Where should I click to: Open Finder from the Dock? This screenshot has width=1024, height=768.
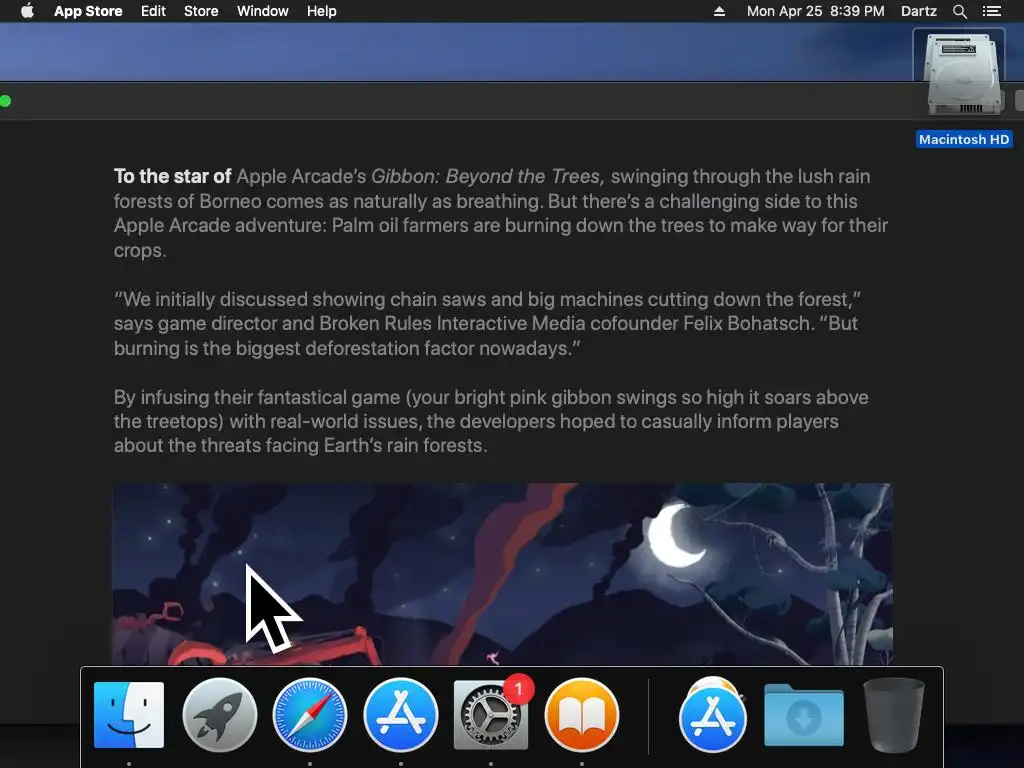coord(129,714)
